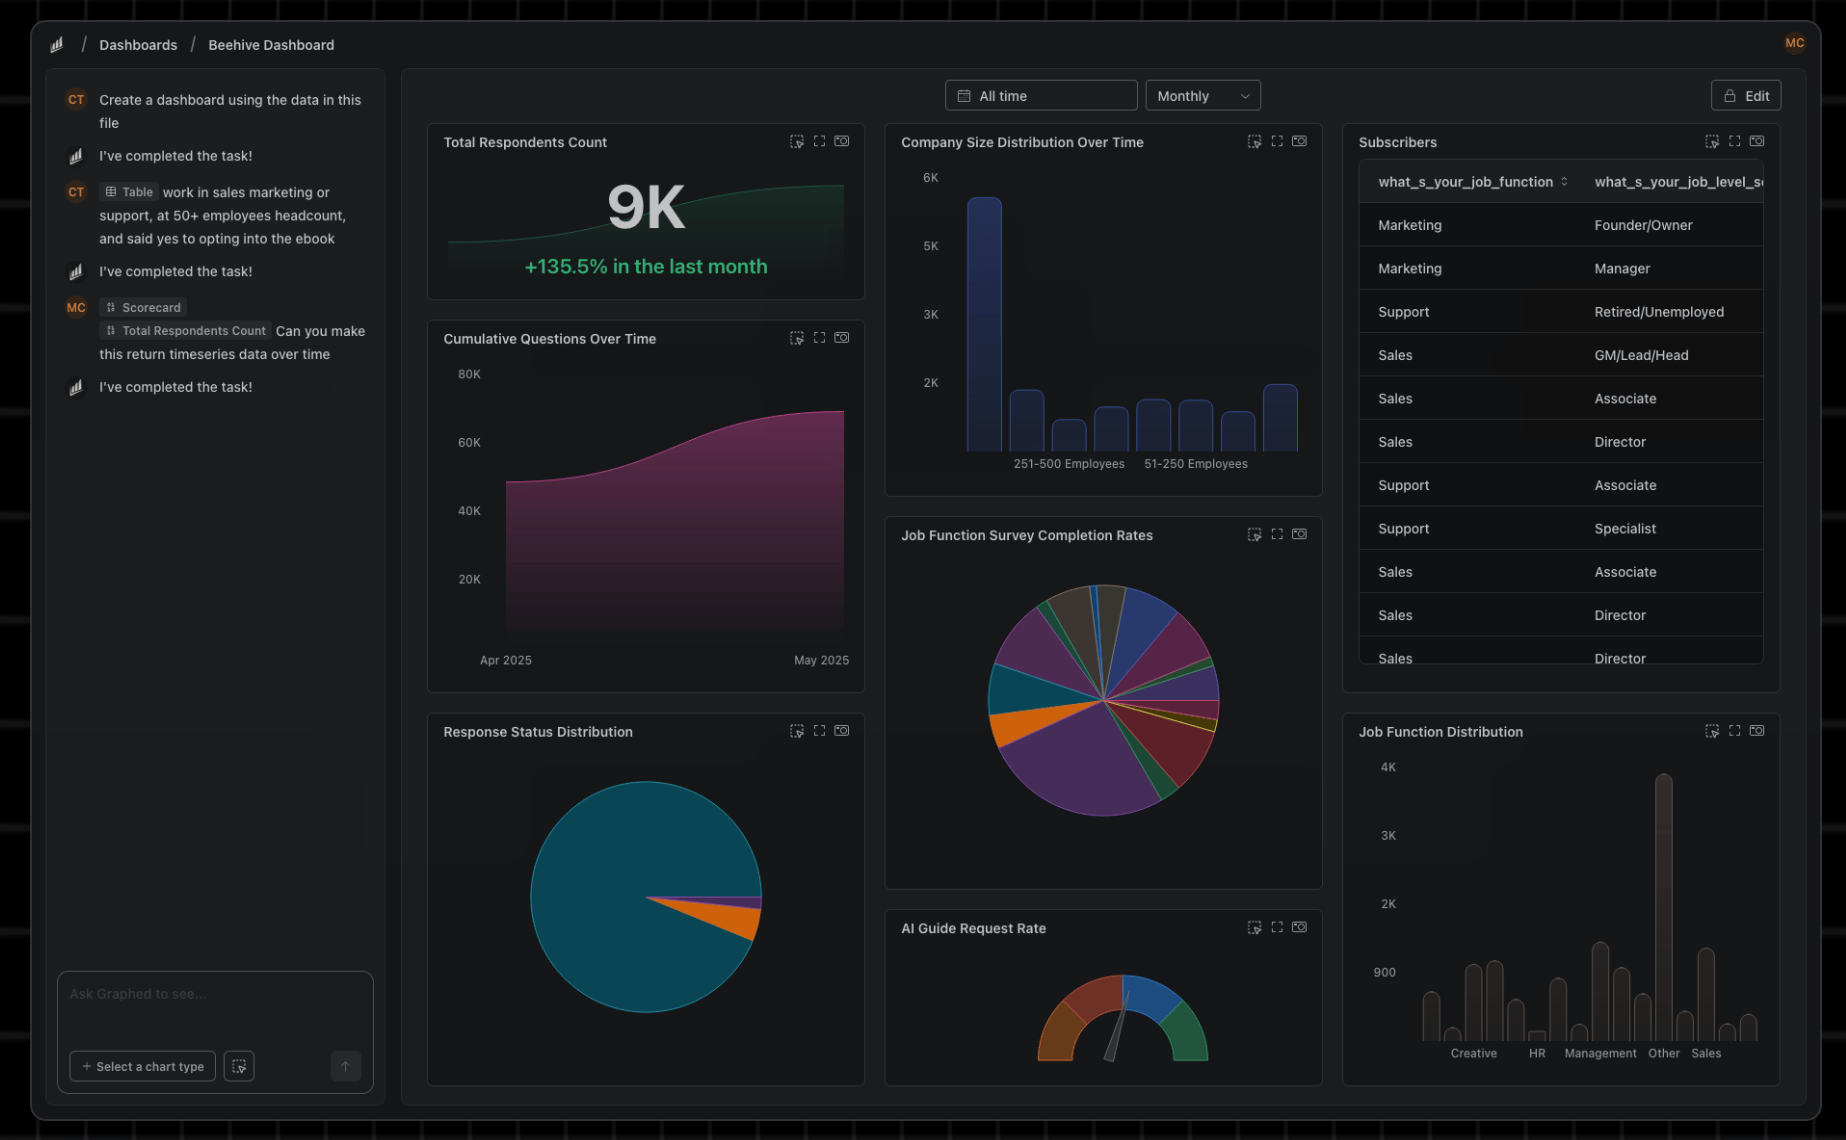The image size is (1846, 1140).
Task: Click the Ask Graphed input field
Action: point(215,1008)
